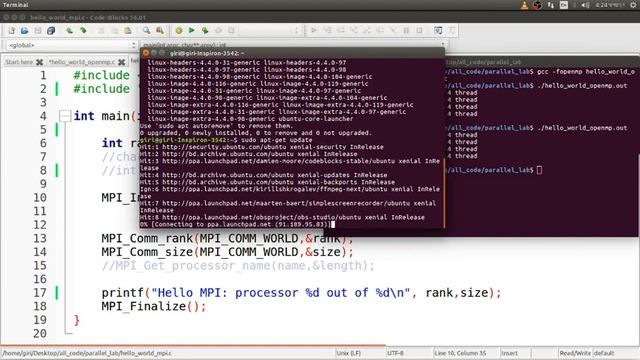The image size is (640, 360).
Task: Switch to Start here tab
Action: [x=19, y=62]
